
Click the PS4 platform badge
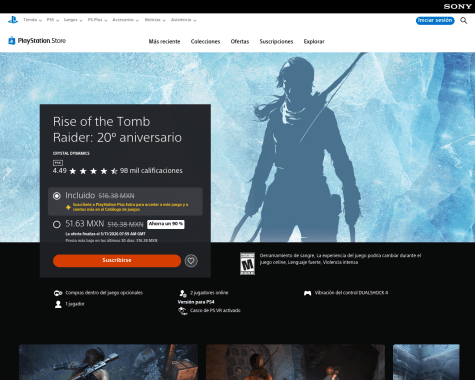pyautogui.click(x=58, y=163)
